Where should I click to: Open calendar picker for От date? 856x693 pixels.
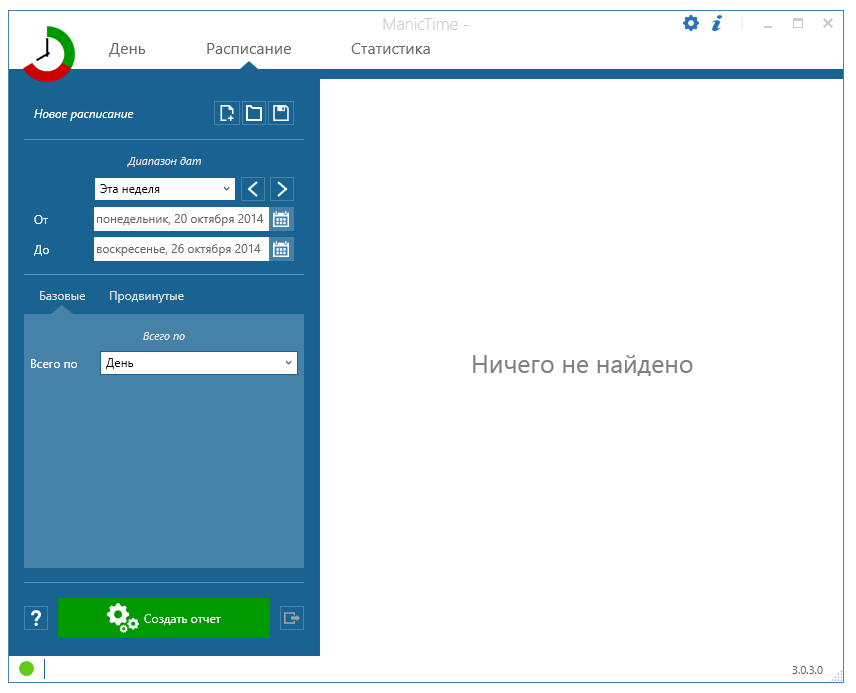[281, 219]
